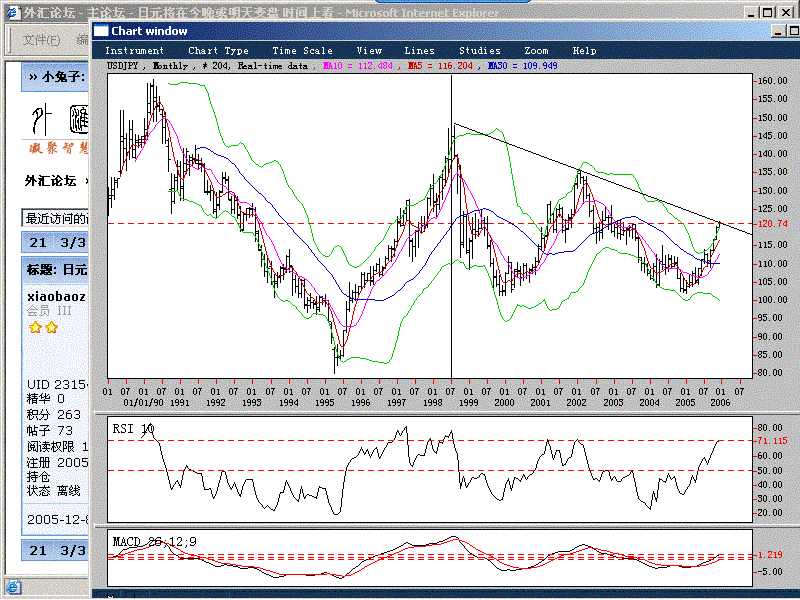This screenshot has width=800, height=600.
Task: Click the 1995 year label on time axis
Action: (x=324, y=403)
